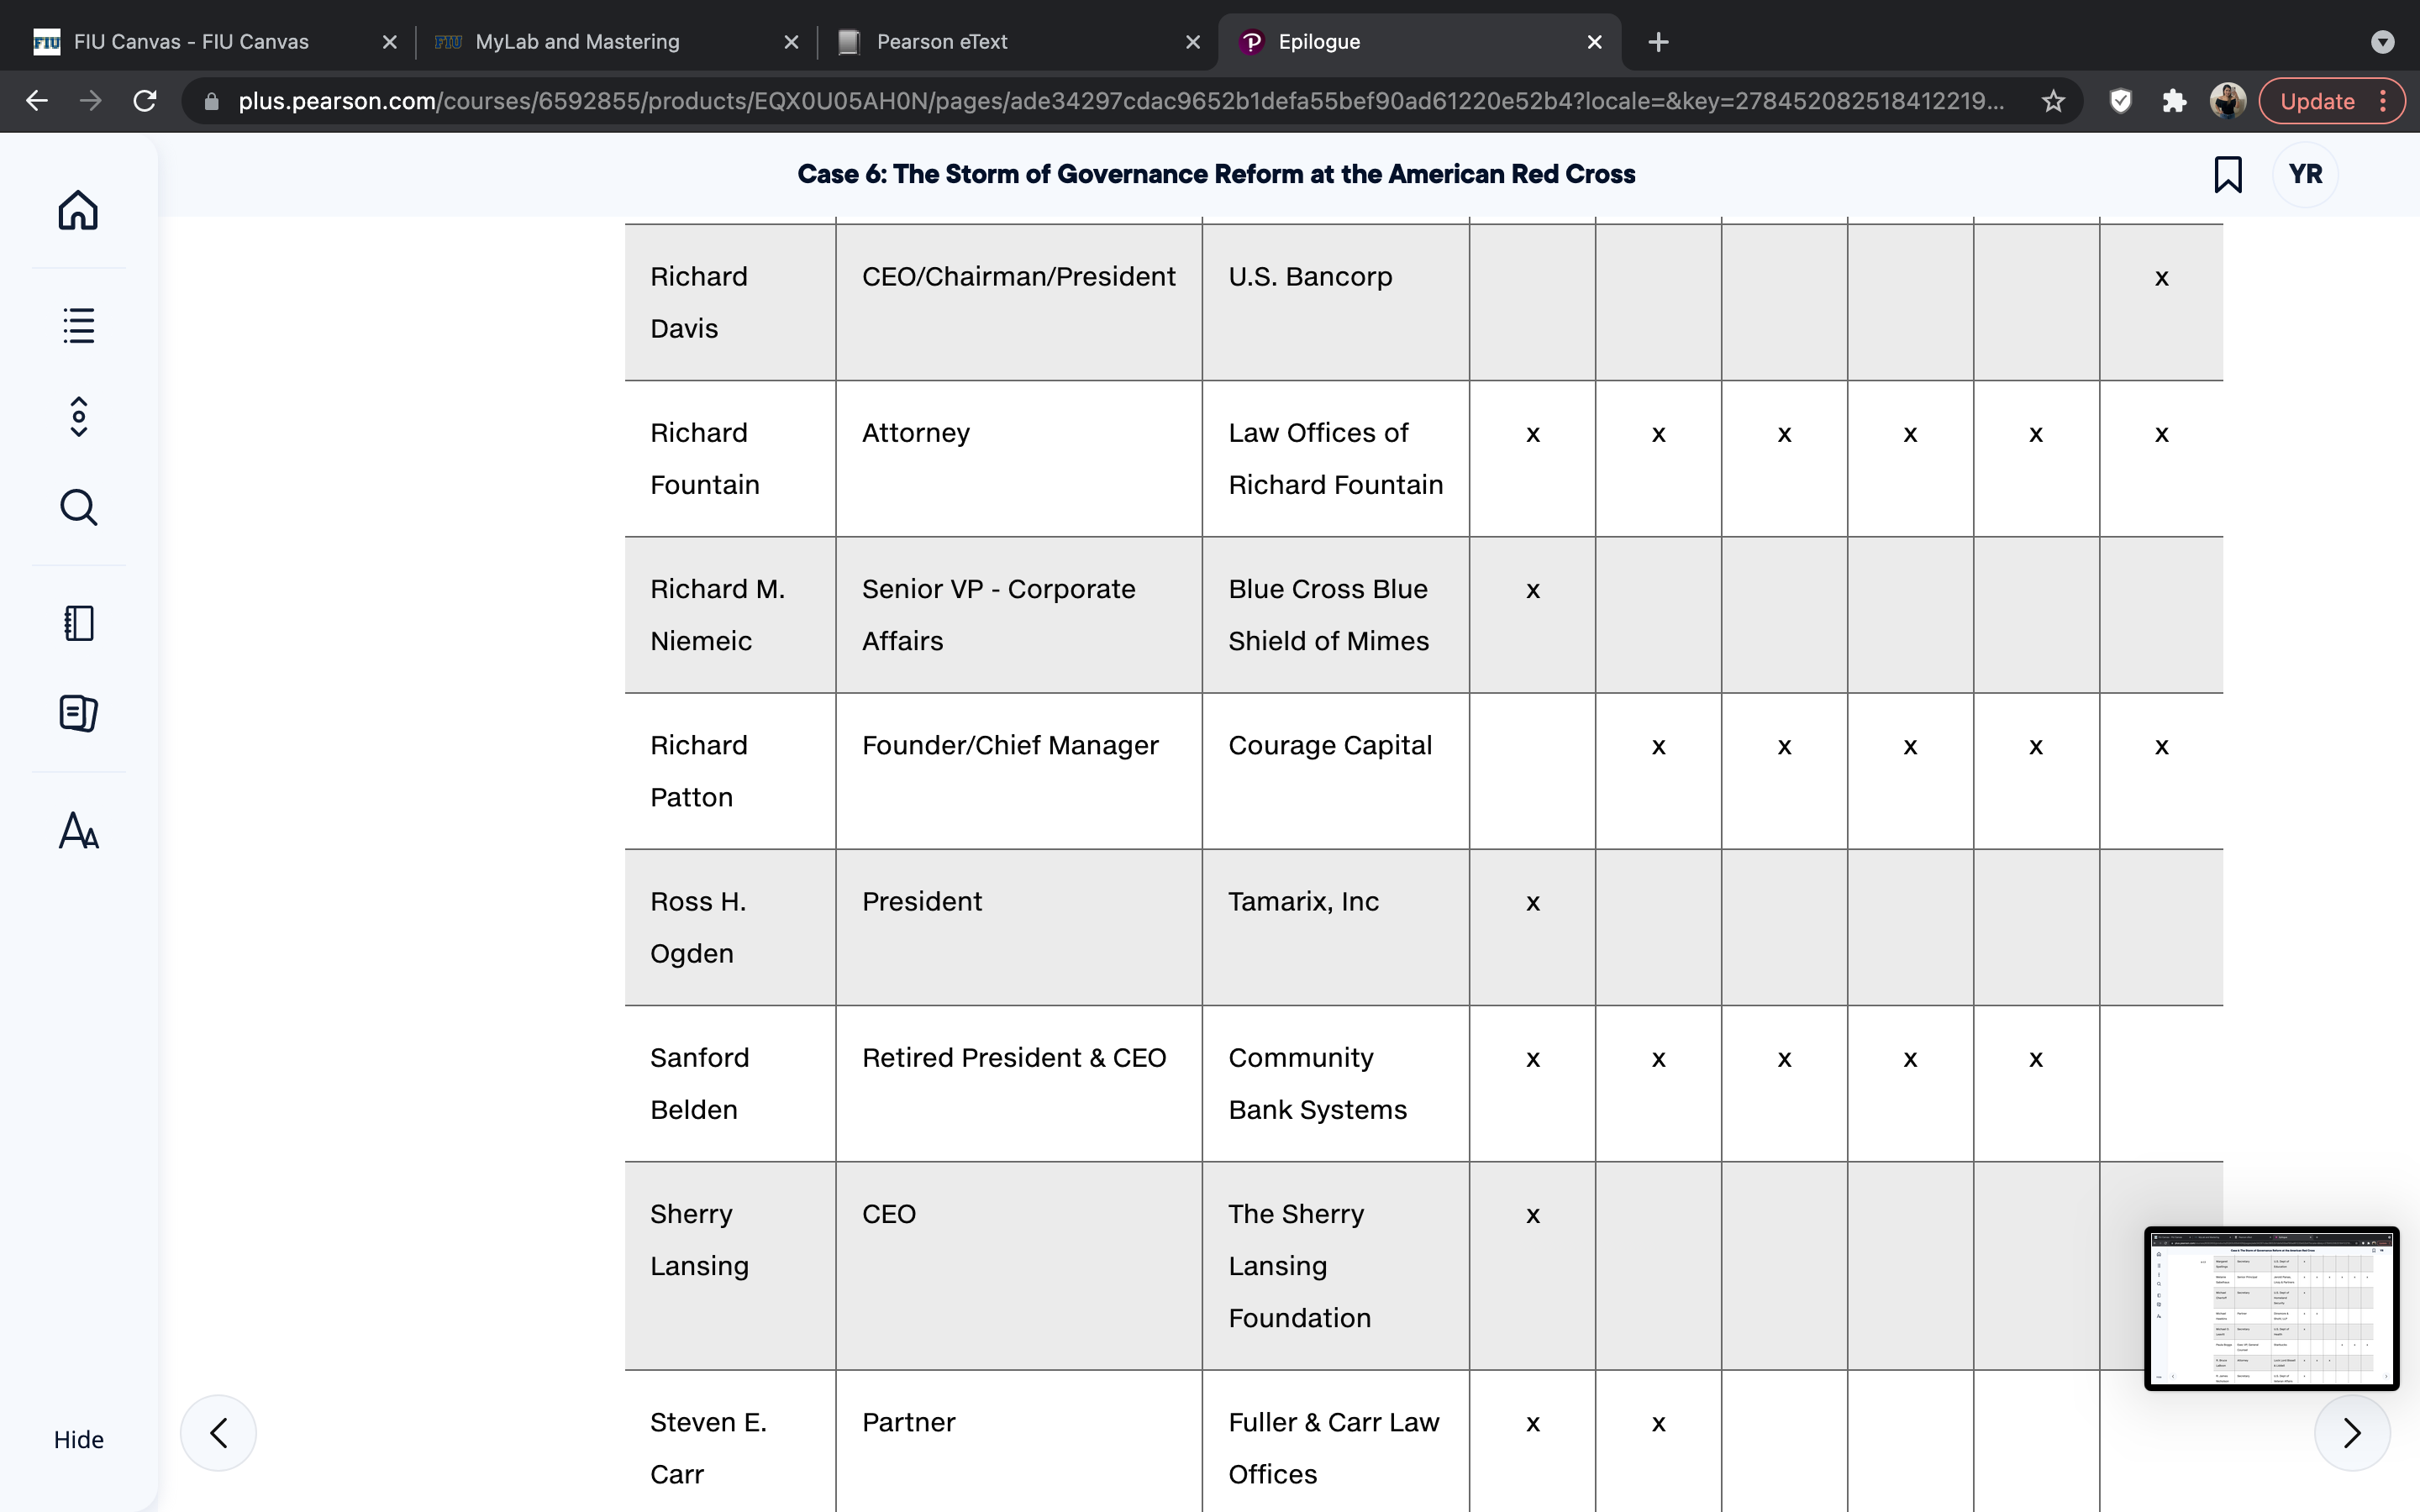Select the Blue Cross Blue Shield of Mimes cell

1336,615
